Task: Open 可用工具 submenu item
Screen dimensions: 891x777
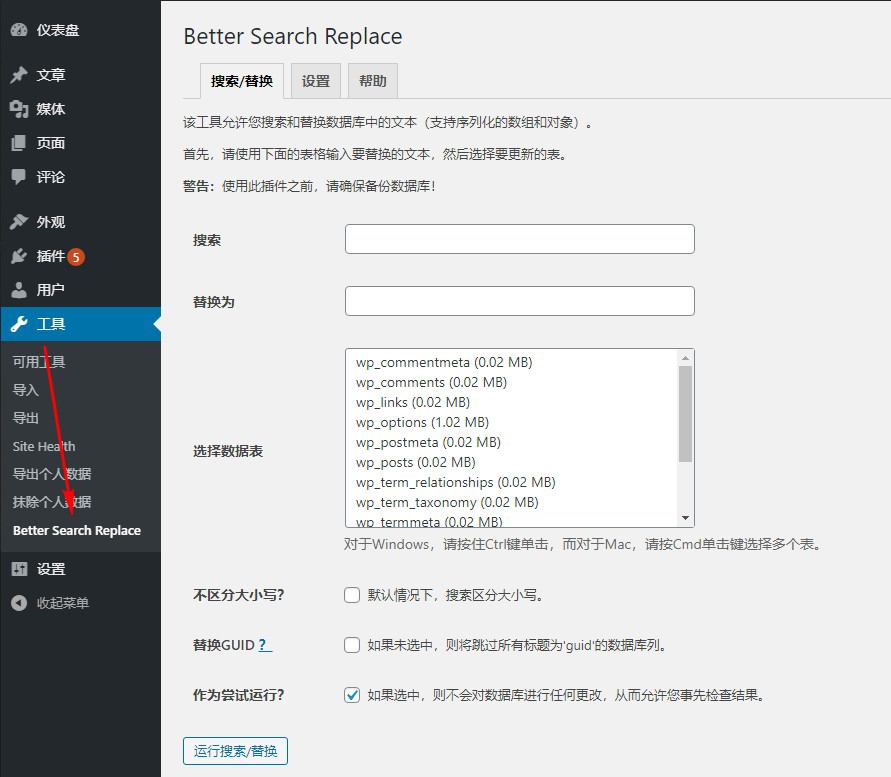Action: (39, 362)
